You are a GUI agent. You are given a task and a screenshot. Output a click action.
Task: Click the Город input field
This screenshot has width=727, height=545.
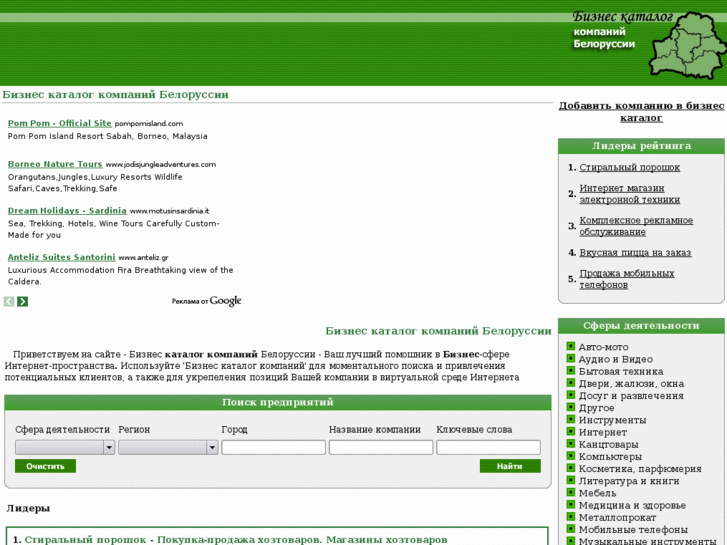[x=274, y=447]
